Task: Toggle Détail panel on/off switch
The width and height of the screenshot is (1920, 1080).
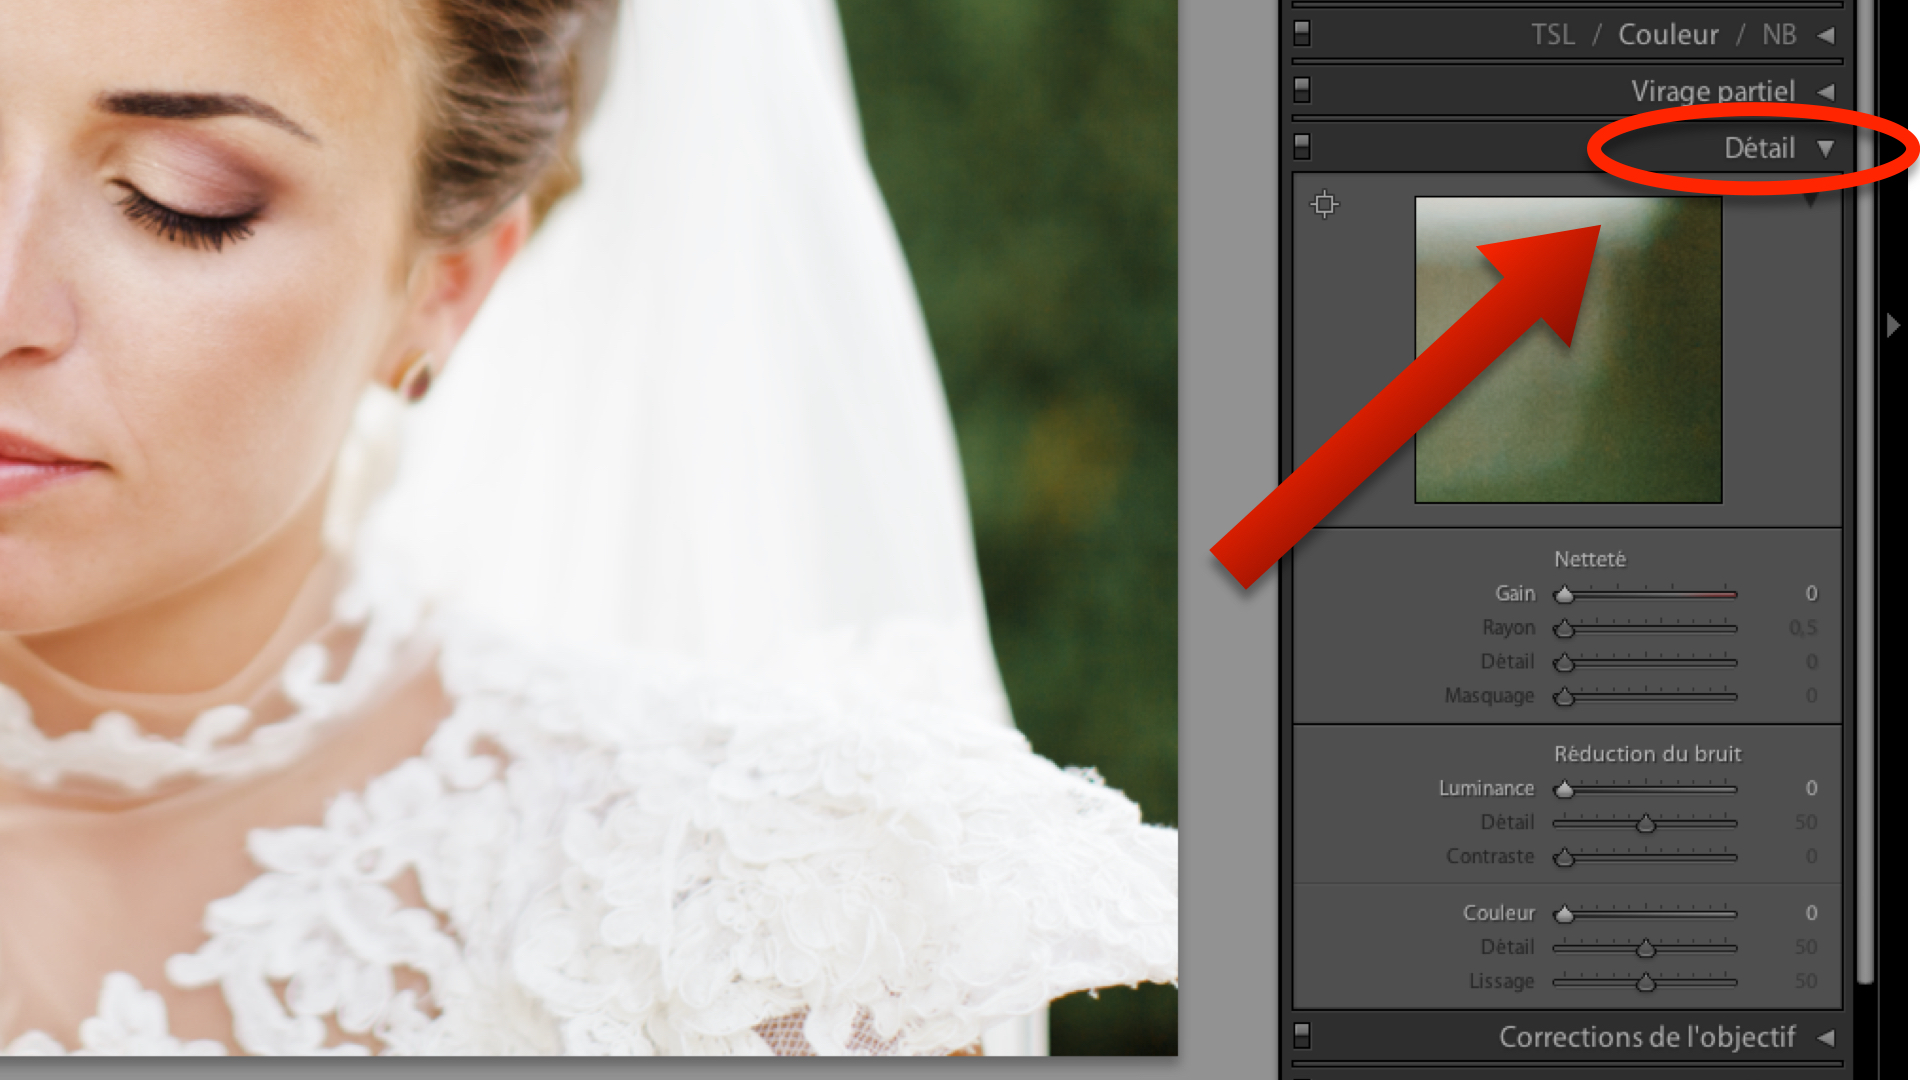Action: coord(1302,147)
